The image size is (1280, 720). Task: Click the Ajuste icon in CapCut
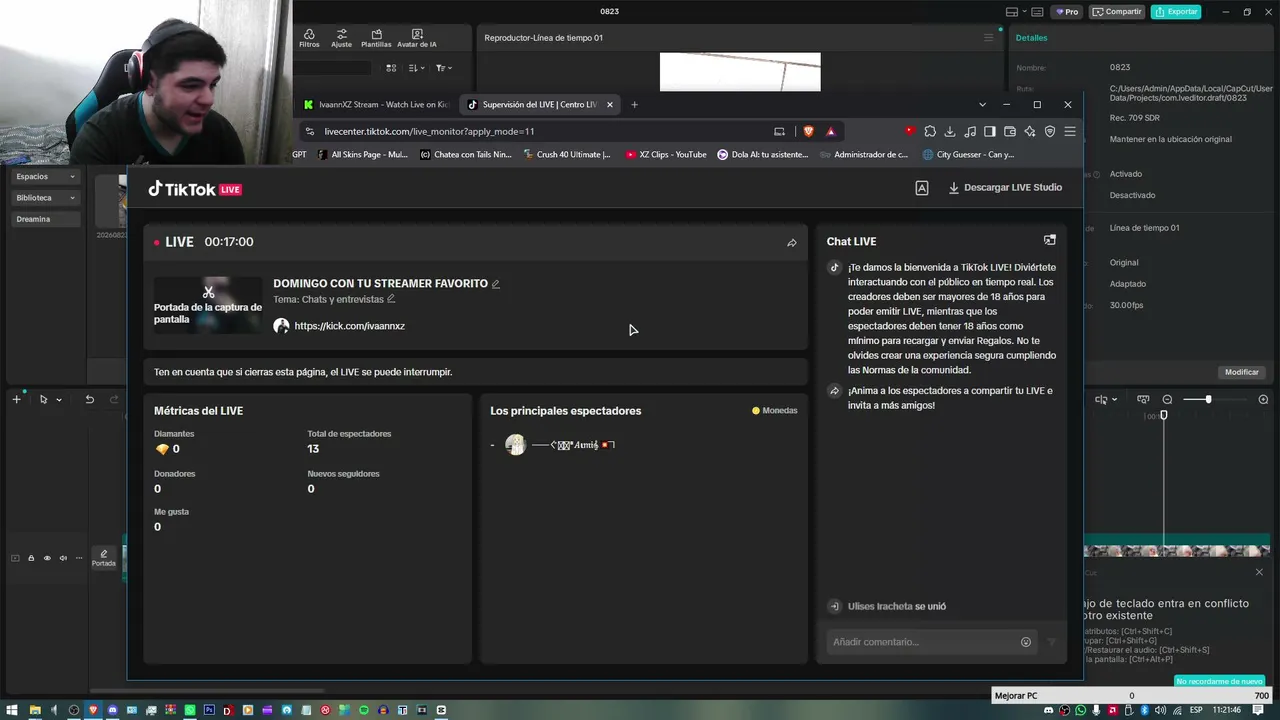[x=342, y=38]
